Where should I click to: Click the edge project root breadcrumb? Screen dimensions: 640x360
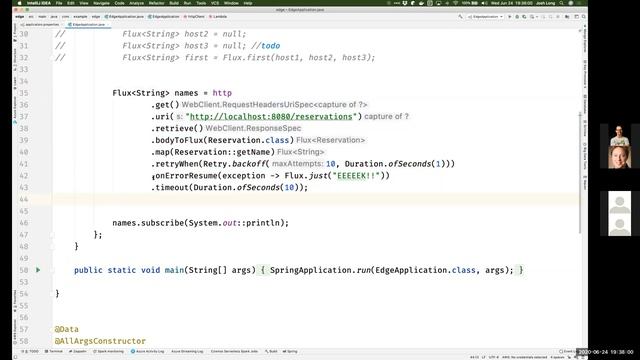tap(20, 17)
